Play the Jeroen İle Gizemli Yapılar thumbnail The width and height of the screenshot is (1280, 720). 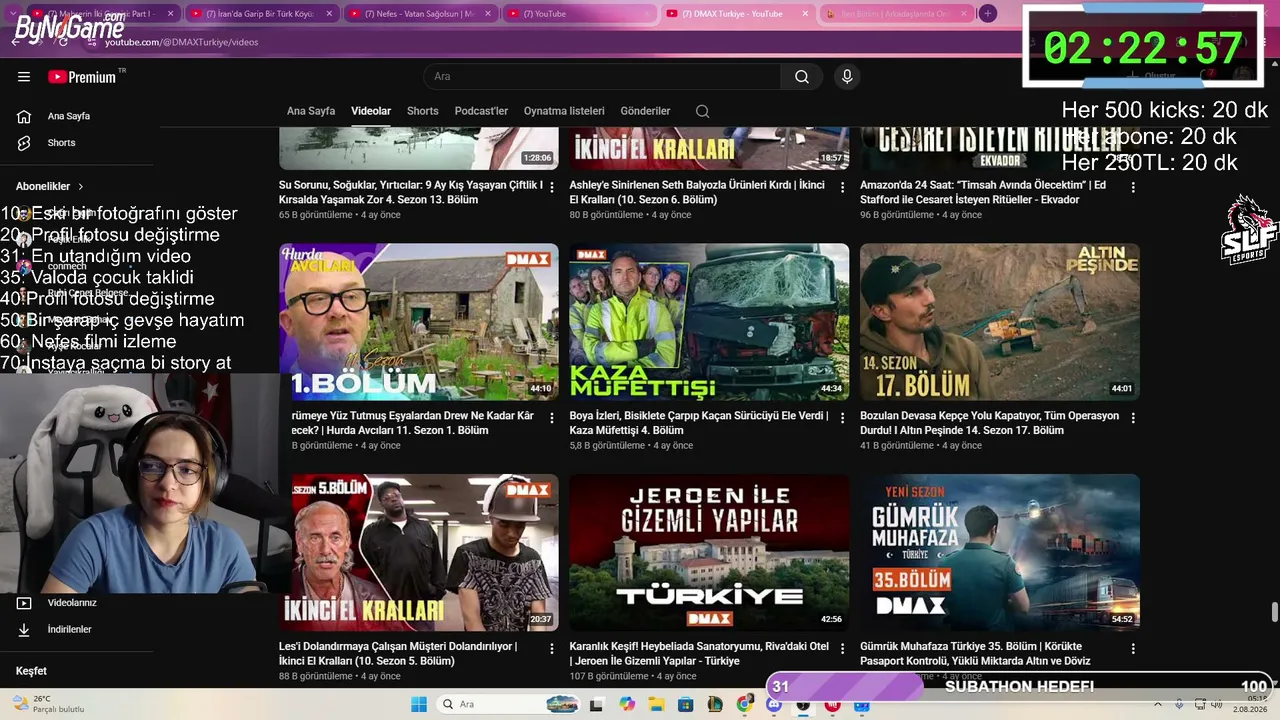710,553
